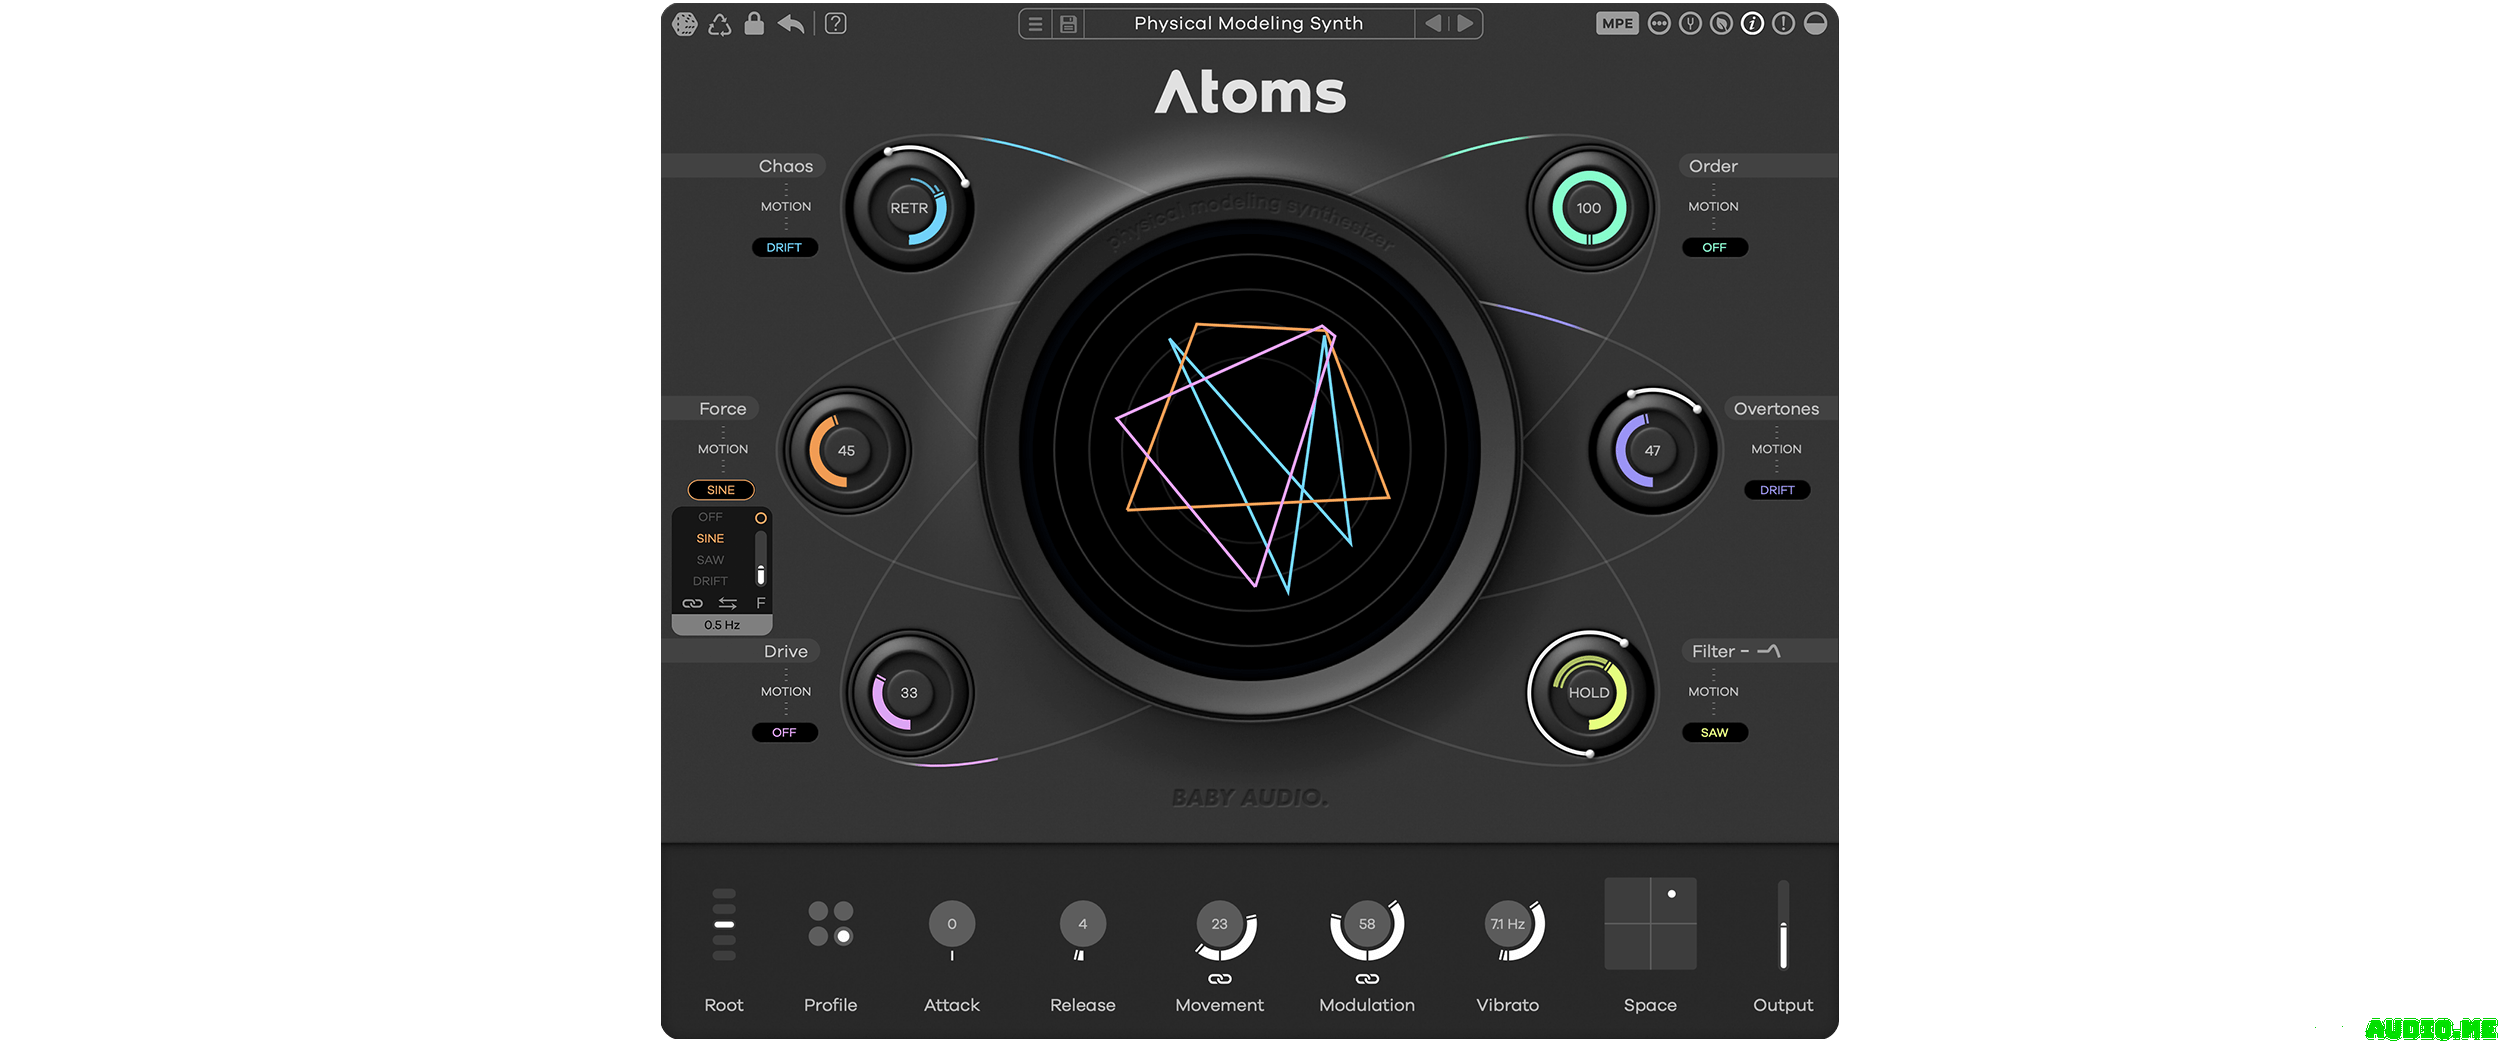The image size is (2500, 1042).
Task: Go to the previous preset arrow
Action: click(x=1433, y=24)
